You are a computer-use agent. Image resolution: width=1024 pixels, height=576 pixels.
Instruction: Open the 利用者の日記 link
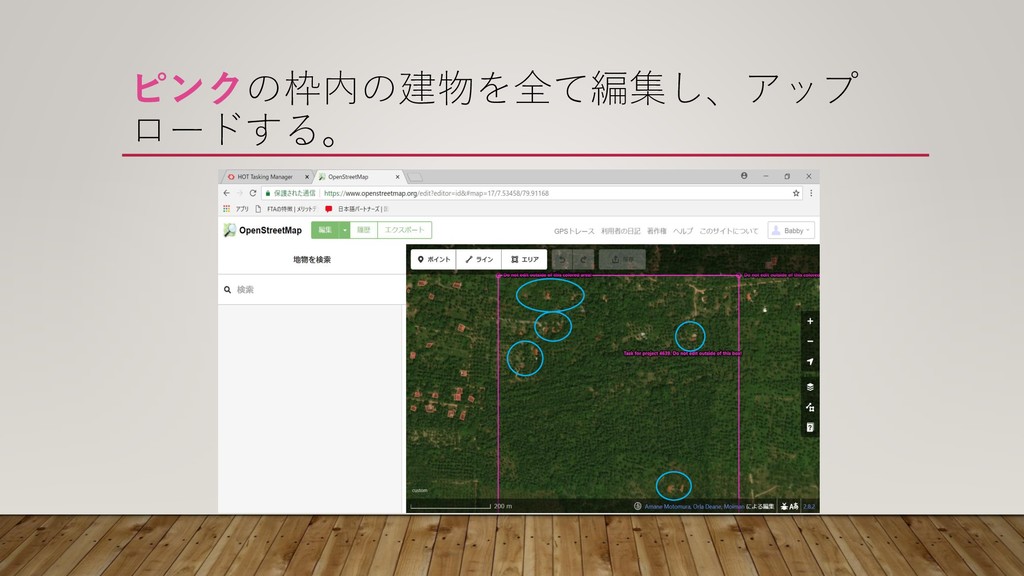[x=620, y=231]
